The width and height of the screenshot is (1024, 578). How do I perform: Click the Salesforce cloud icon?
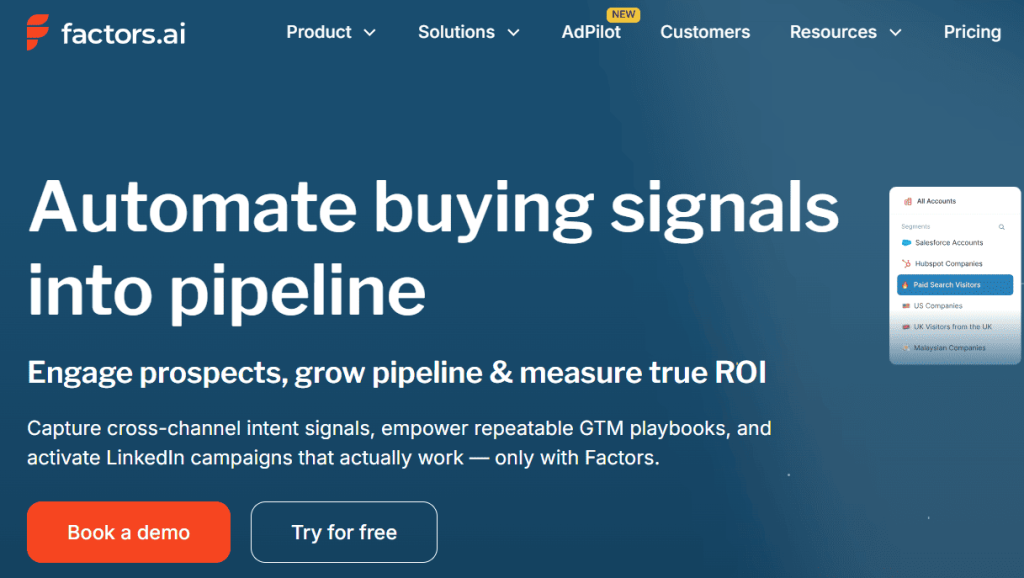(x=906, y=242)
